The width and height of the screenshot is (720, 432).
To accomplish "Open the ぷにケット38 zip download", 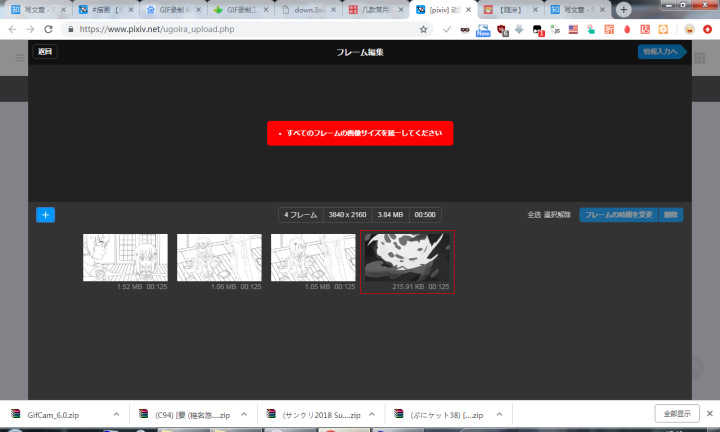I will [x=447, y=415].
